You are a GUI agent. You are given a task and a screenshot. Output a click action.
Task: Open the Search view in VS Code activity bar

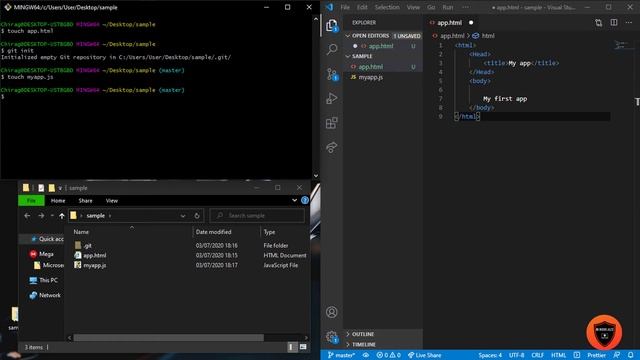pyautogui.click(x=332, y=49)
